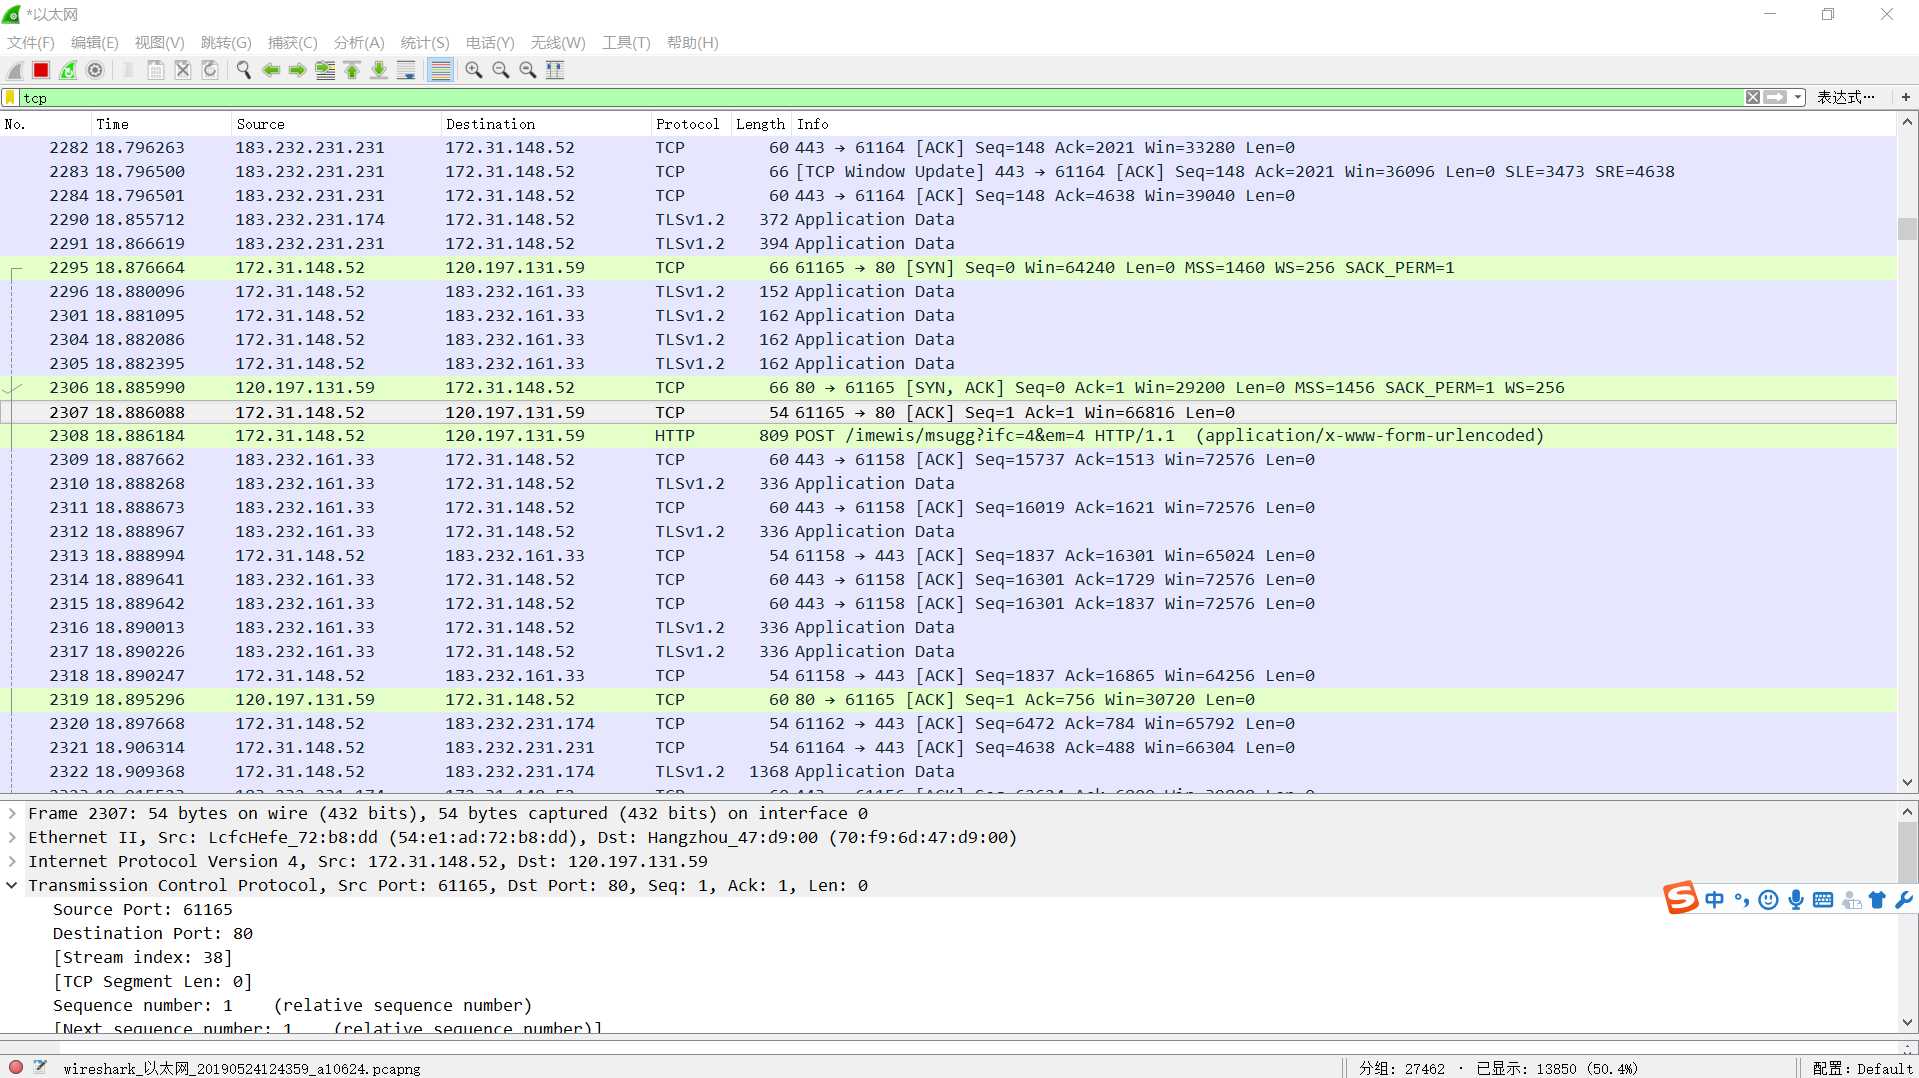Click the Sogou input method S logo

[x=1680, y=898]
